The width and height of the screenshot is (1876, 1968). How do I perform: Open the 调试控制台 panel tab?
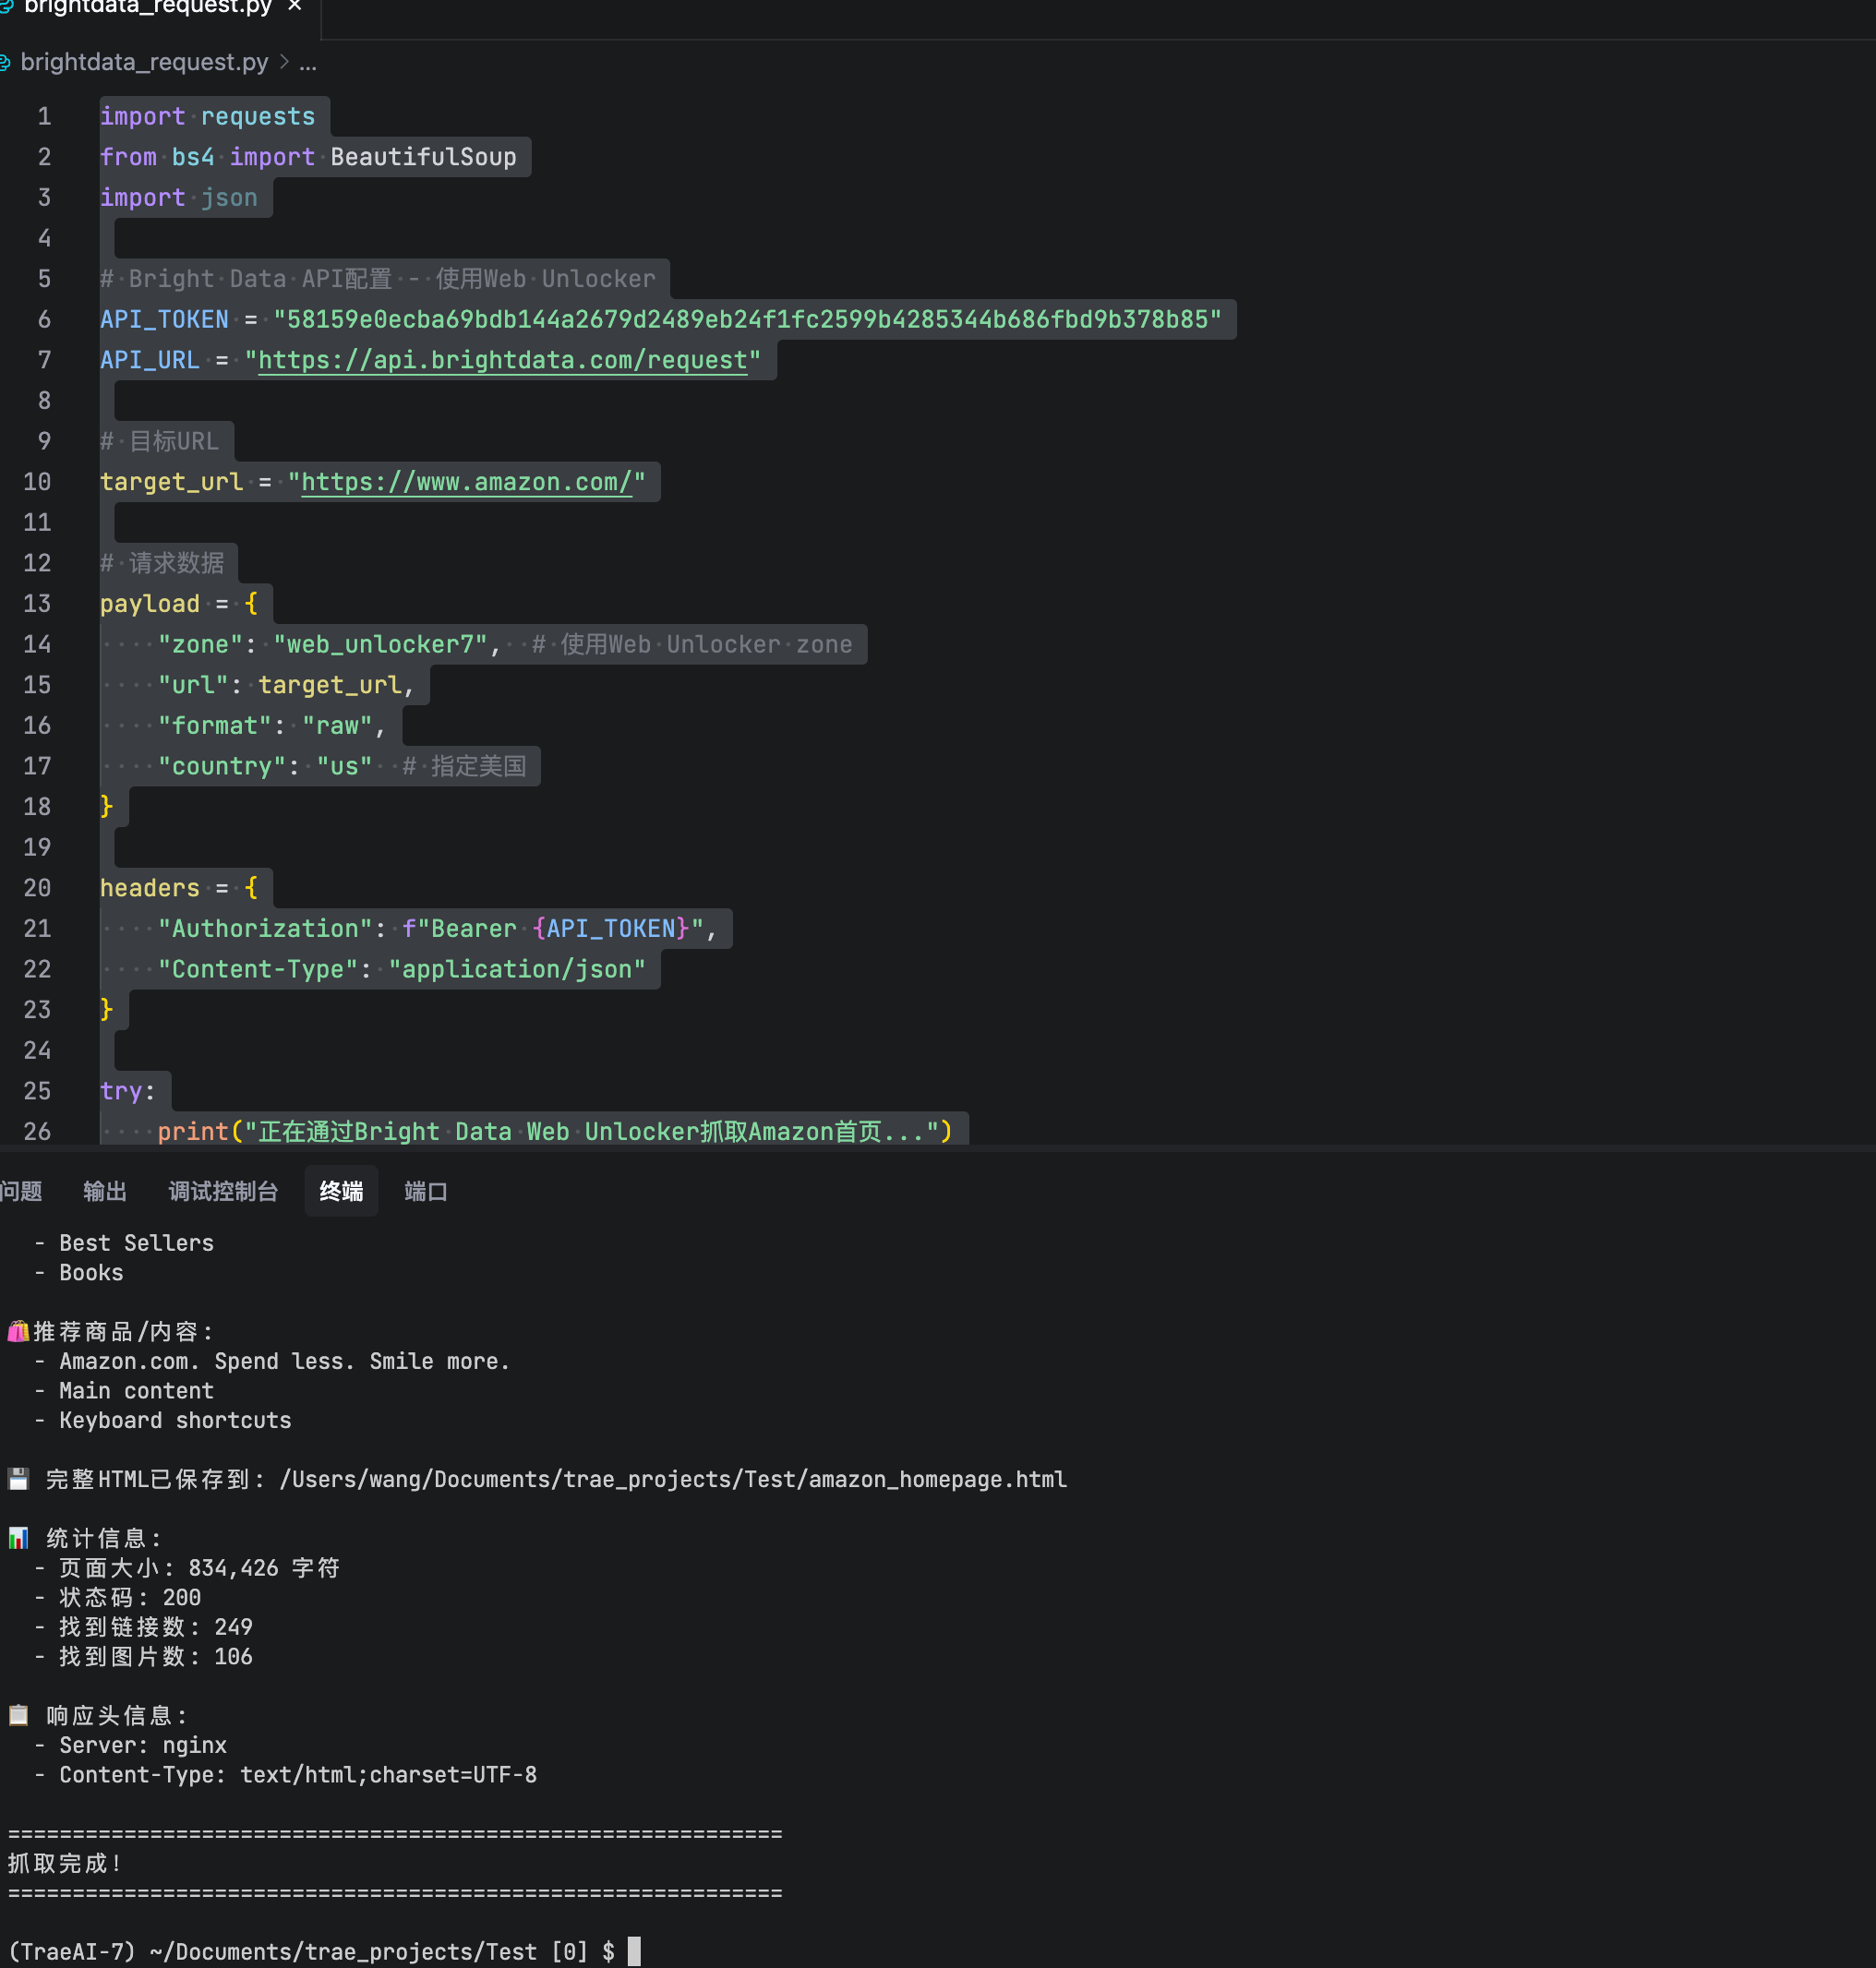coord(223,1190)
